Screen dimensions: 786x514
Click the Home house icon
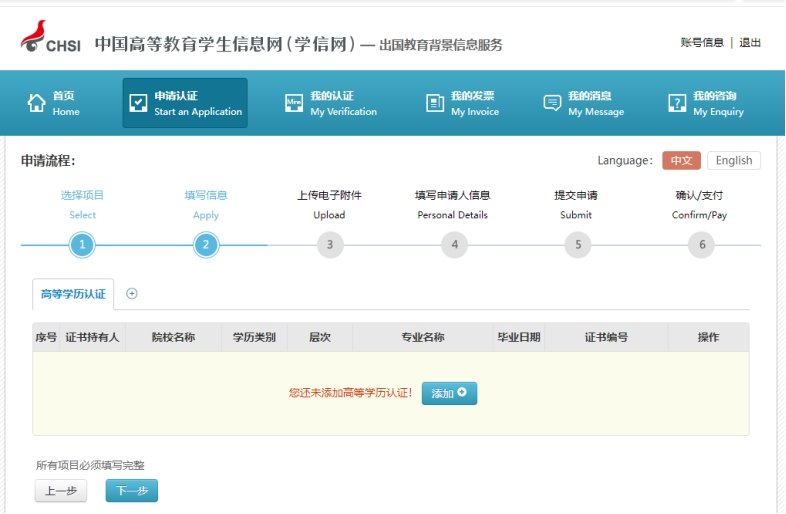[37, 103]
